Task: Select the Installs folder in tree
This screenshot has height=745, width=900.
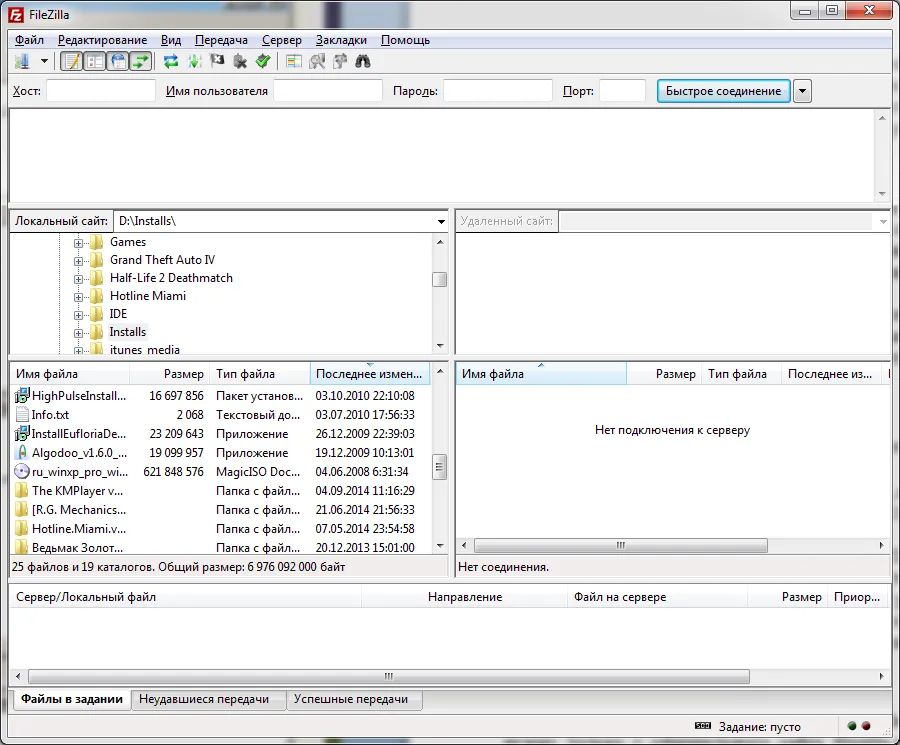Action: 127,332
